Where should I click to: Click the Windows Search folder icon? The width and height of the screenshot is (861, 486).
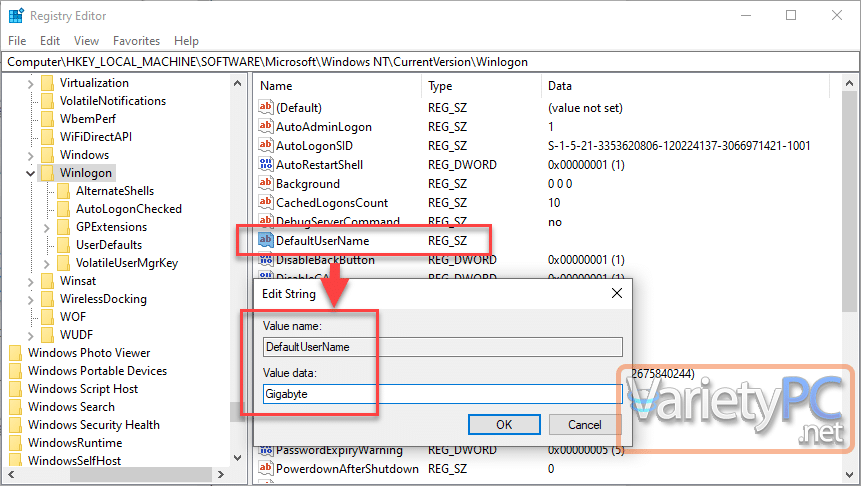coord(16,407)
